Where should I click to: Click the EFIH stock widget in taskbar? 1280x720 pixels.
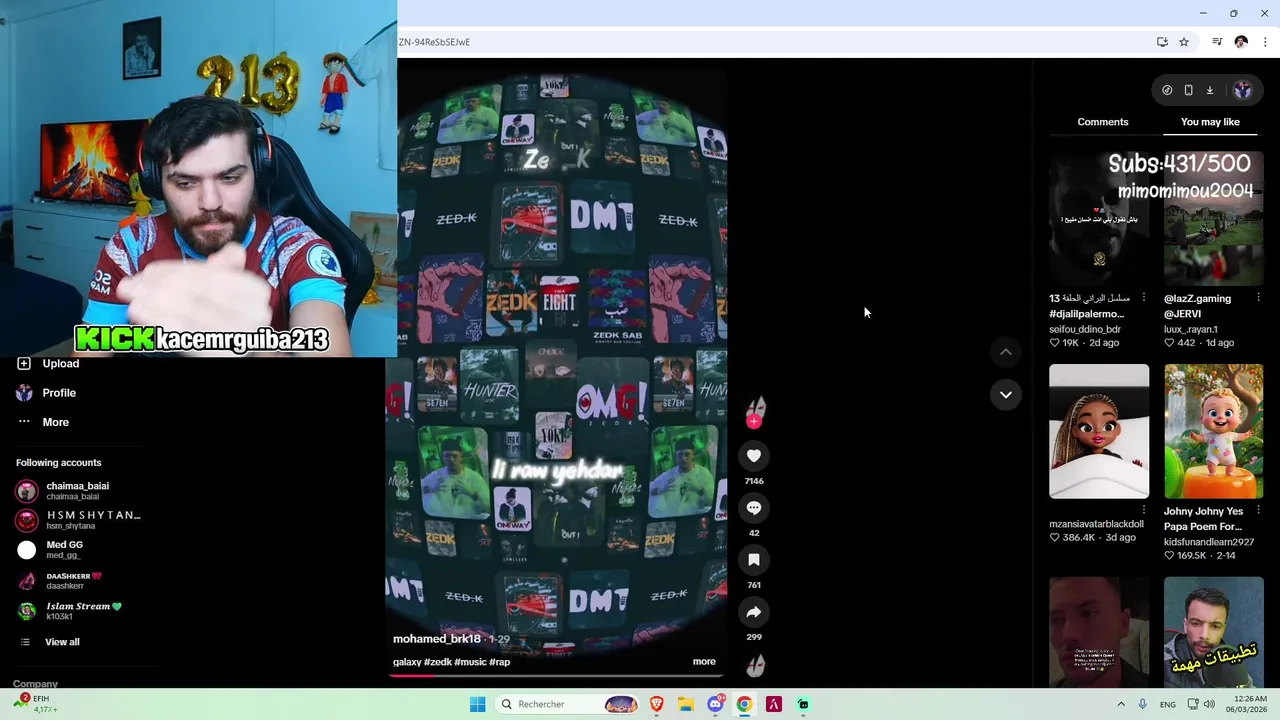click(x=35, y=704)
